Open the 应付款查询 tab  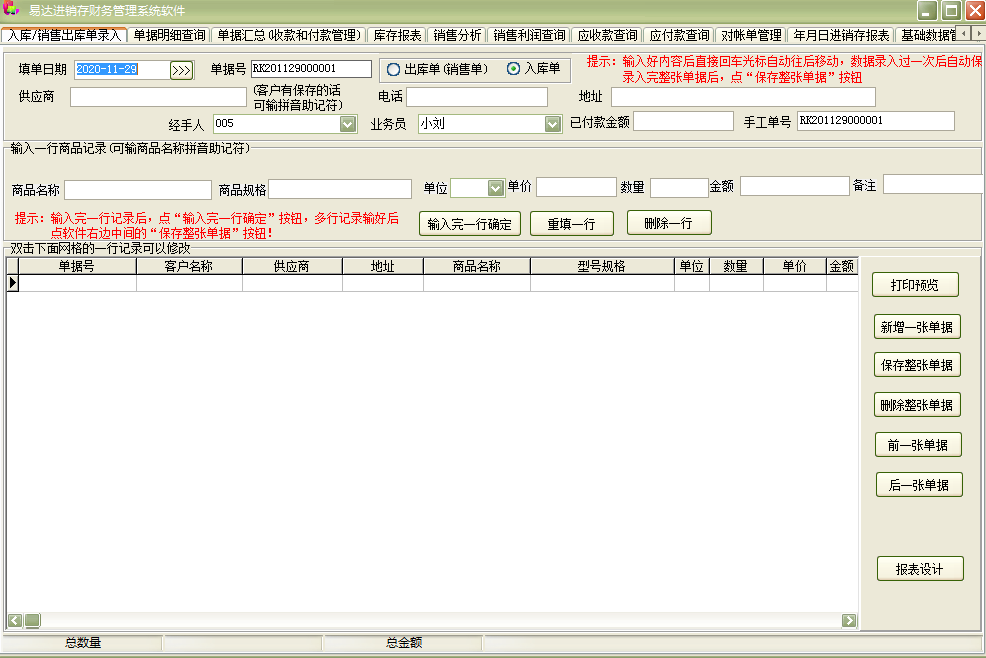coord(679,35)
